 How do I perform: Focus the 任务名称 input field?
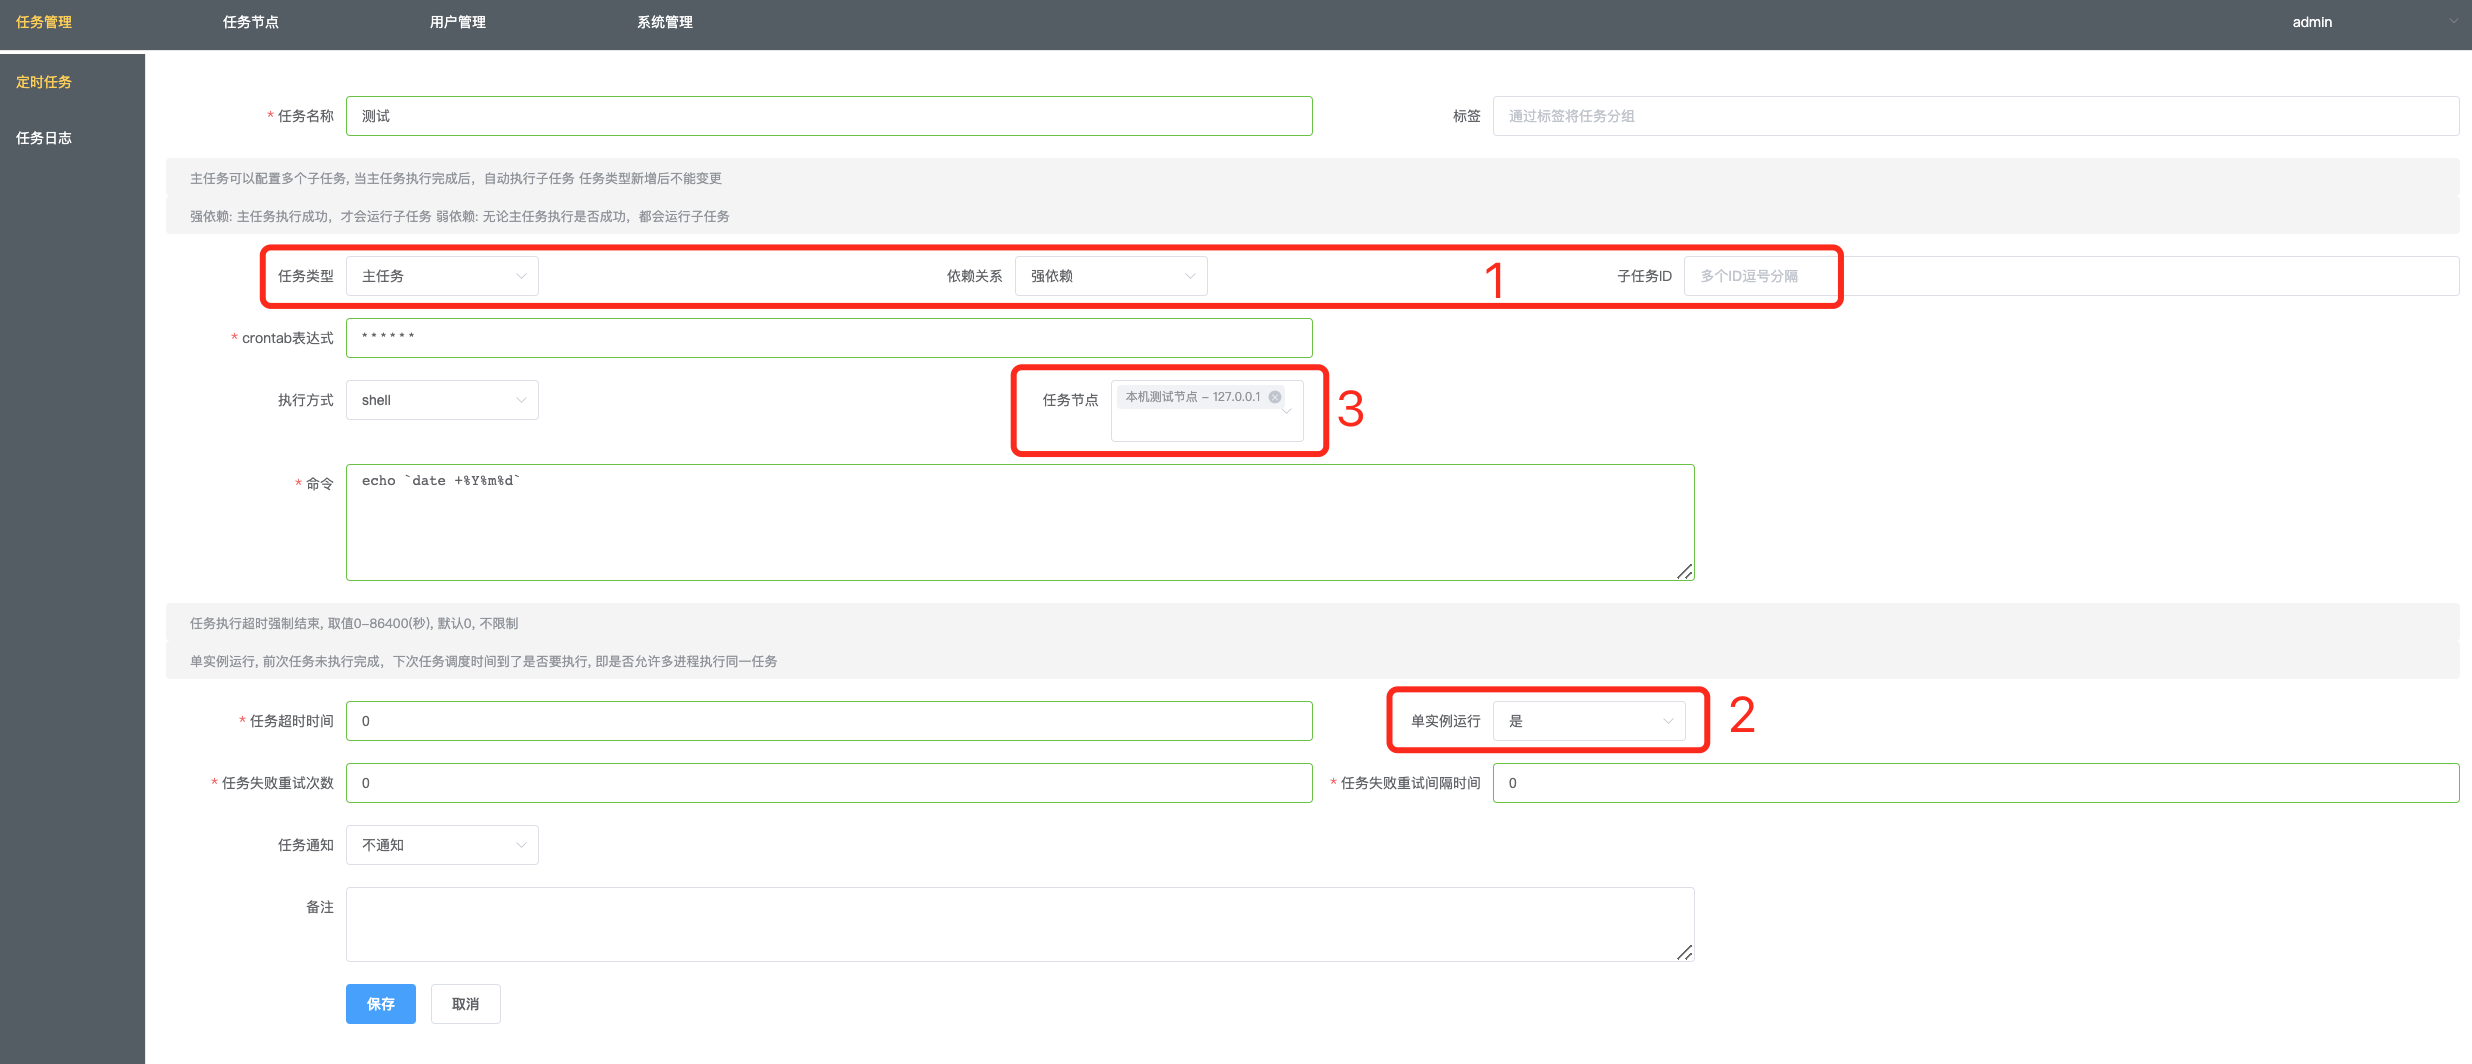point(829,116)
